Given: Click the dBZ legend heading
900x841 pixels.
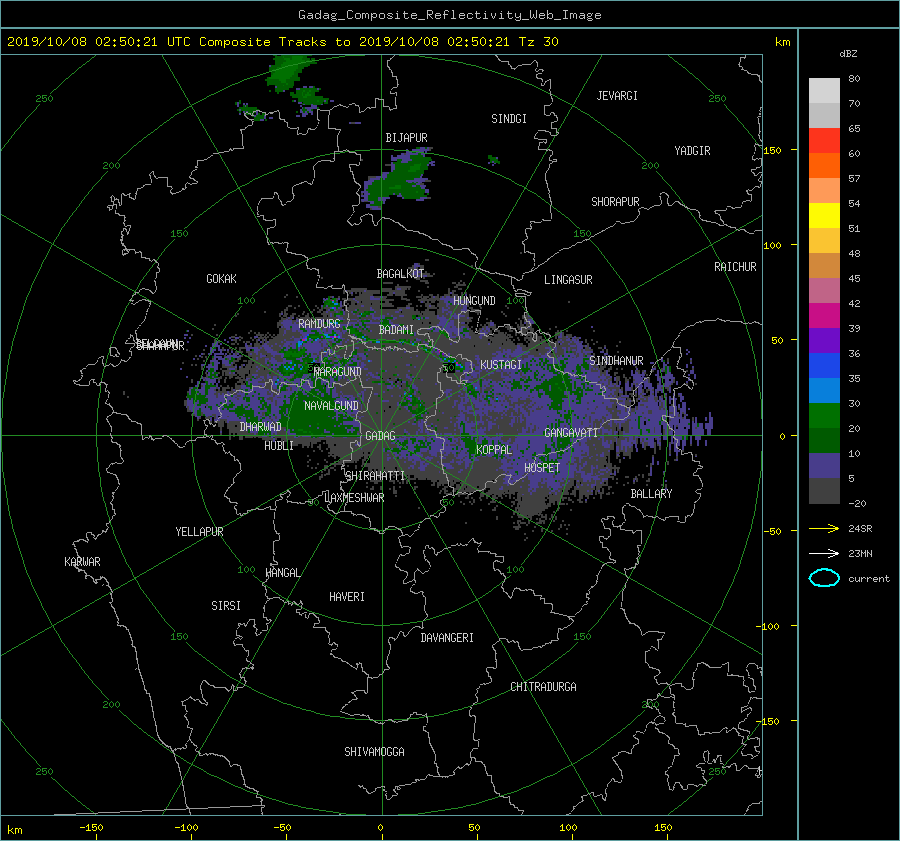Looking at the screenshot, I should click(848, 54).
